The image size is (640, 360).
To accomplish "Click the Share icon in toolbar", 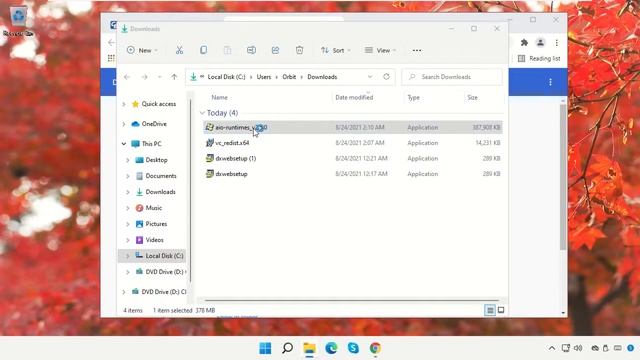I will pyautogui.click(x=276, y=50).
